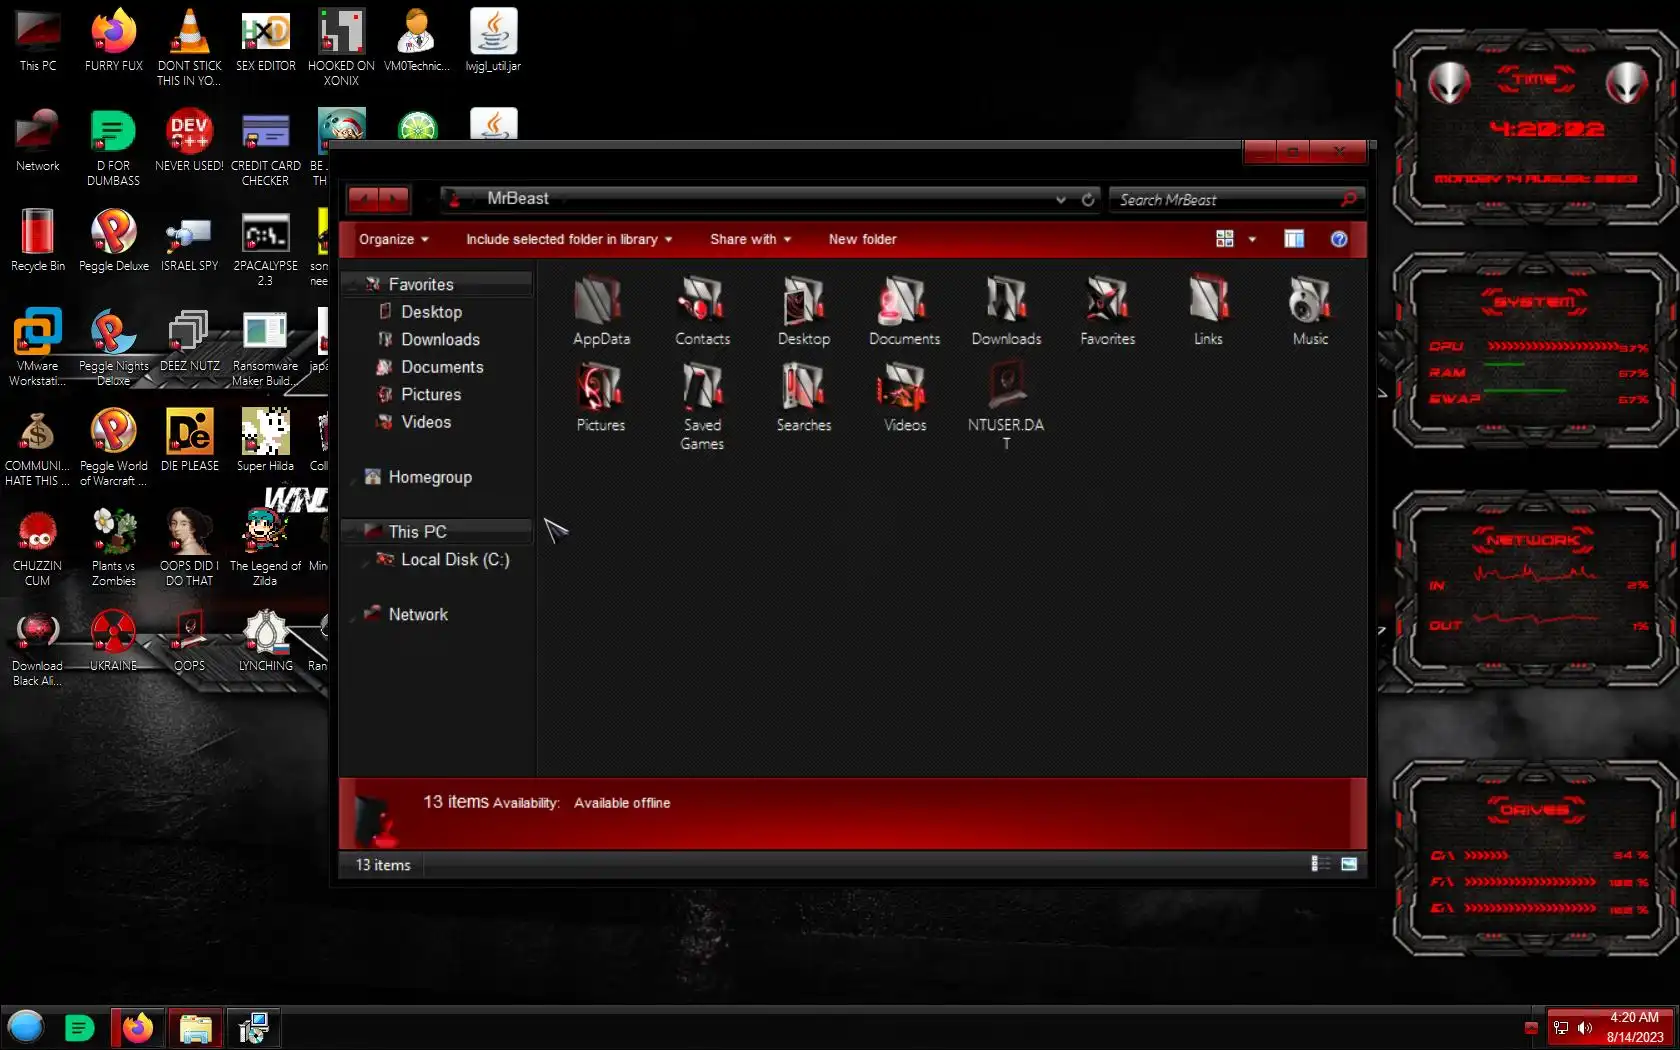1680x1050 pixels.
Task: Open the Share with menu
Action: pyautogui.click(x=751, y=239)
